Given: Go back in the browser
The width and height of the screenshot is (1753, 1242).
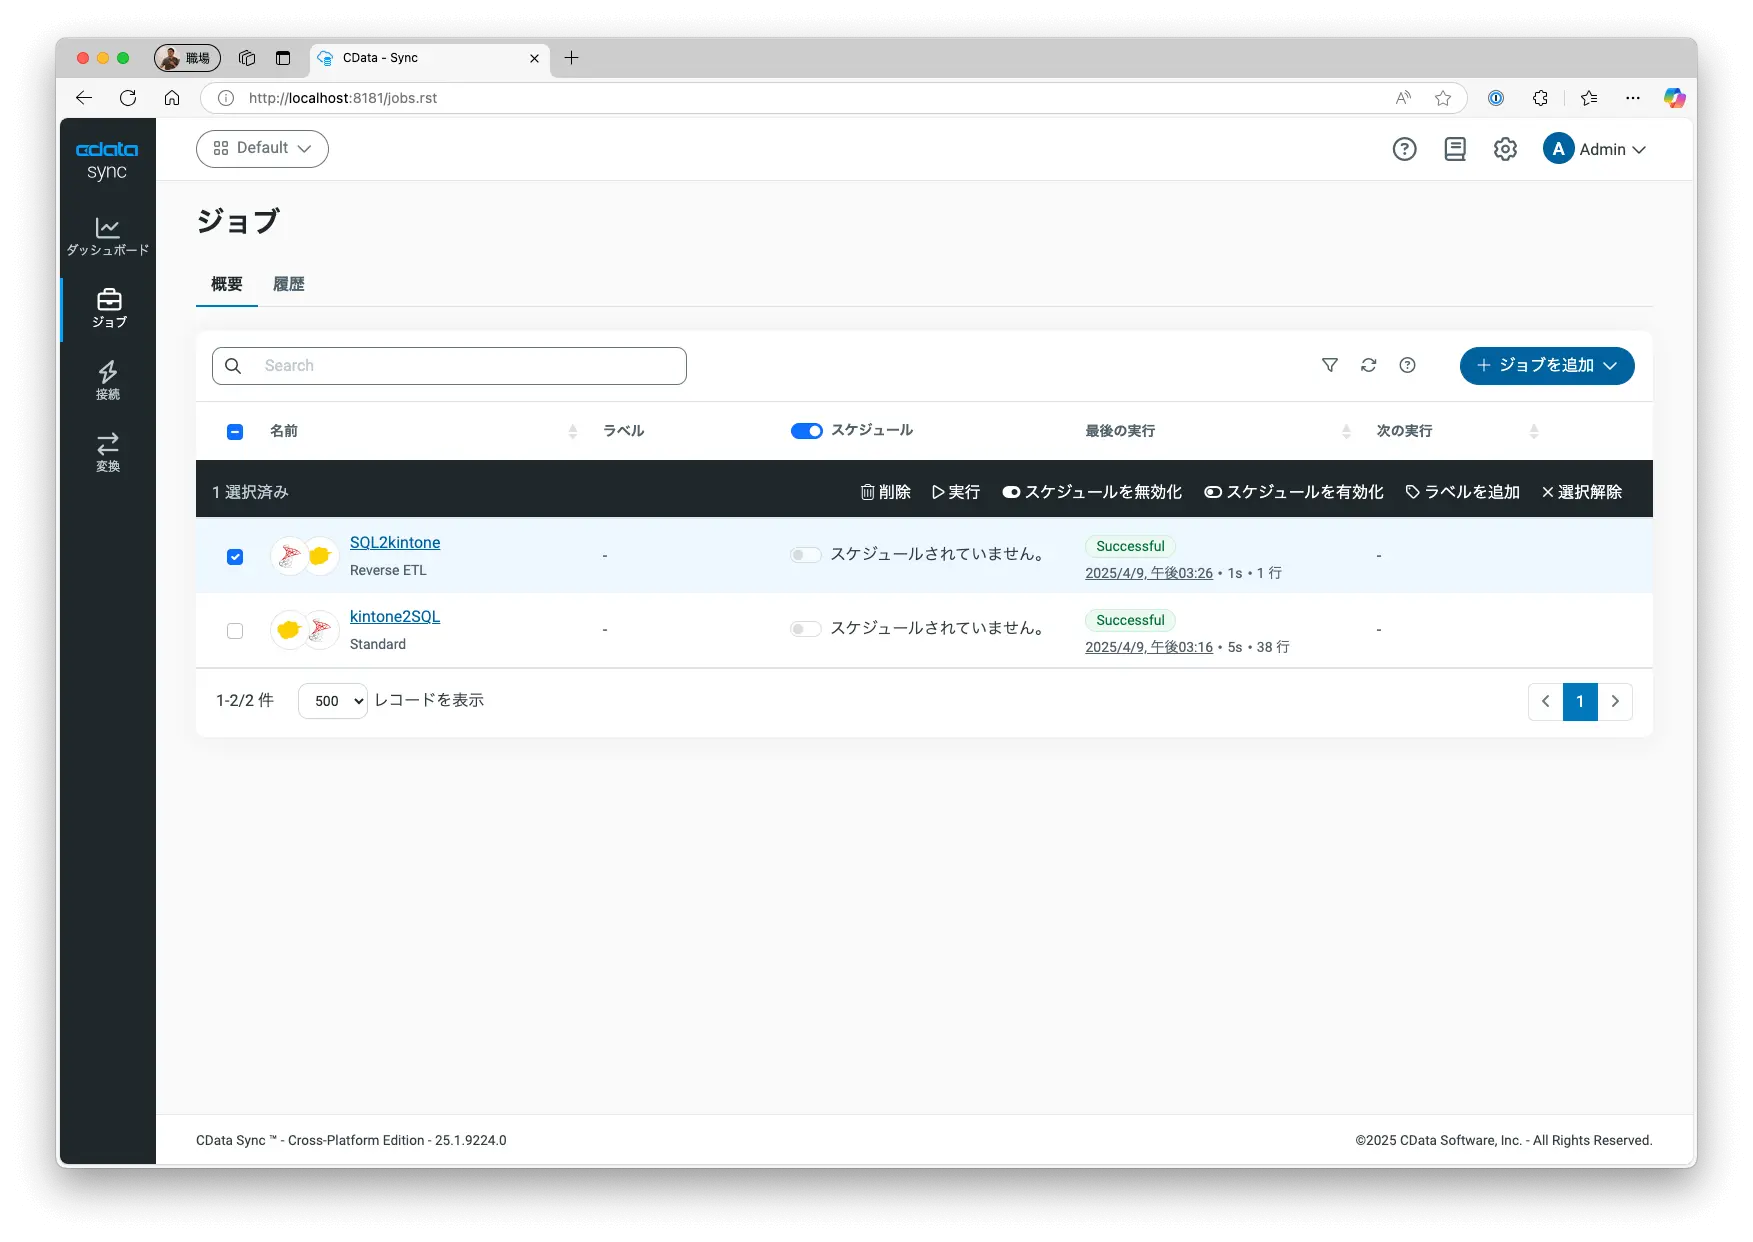Looking at the screenshot, I should tap(84, 98).
